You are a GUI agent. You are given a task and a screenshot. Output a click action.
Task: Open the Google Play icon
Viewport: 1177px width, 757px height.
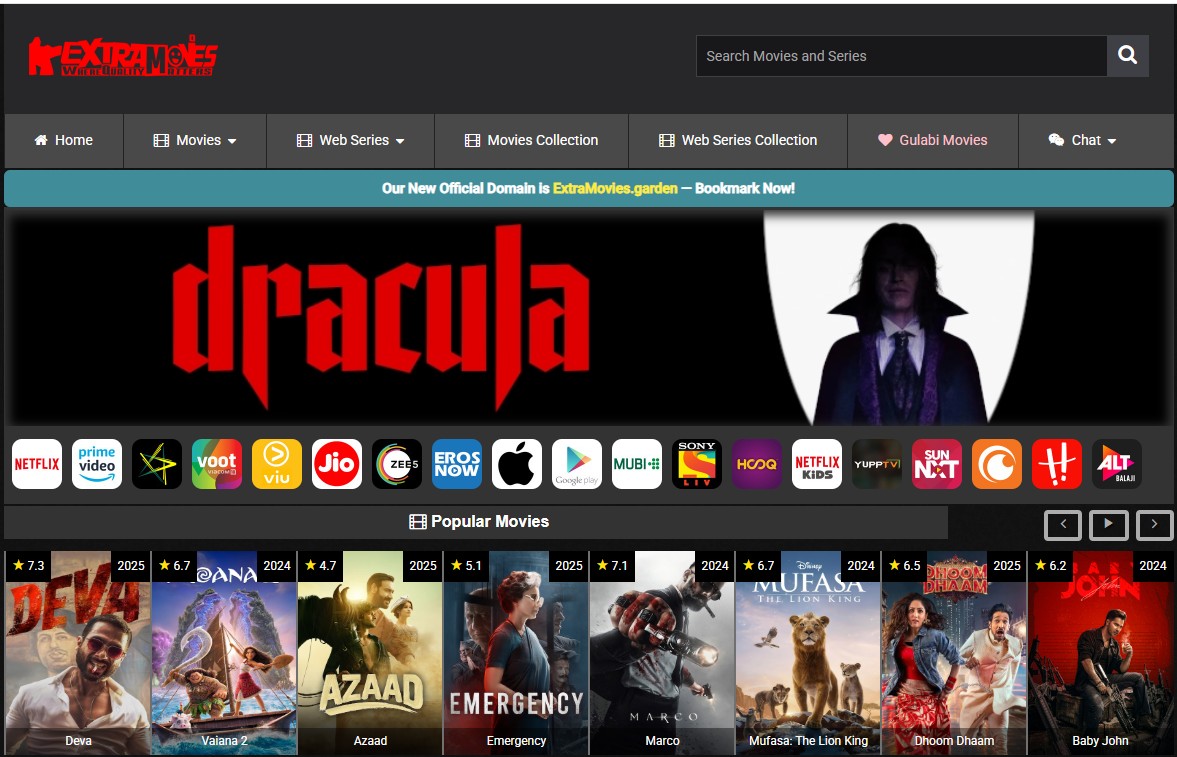(x=577, y=464)
